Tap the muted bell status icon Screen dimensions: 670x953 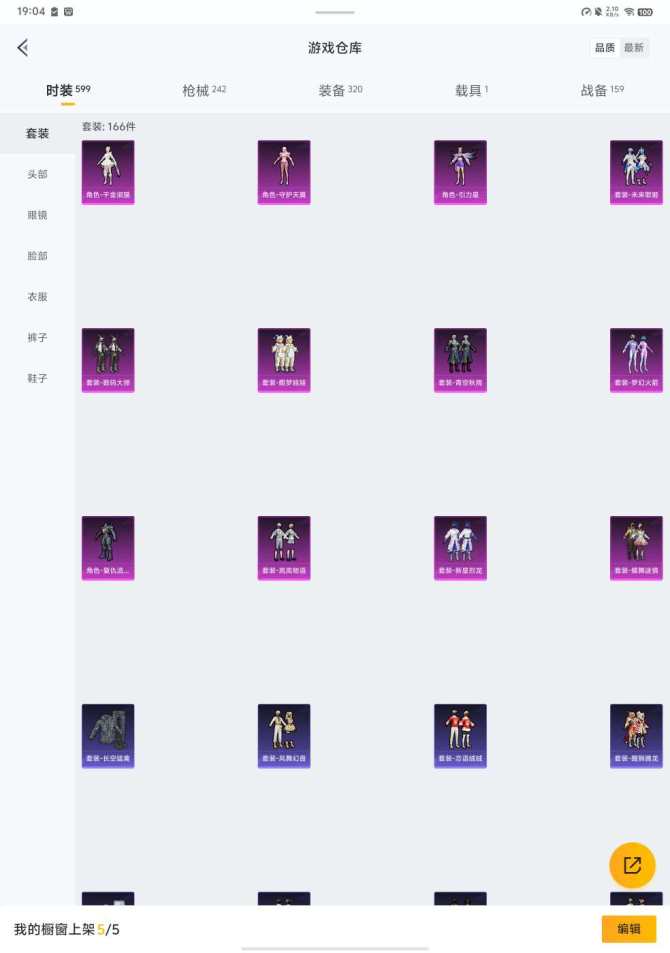(x=598, y=12)
